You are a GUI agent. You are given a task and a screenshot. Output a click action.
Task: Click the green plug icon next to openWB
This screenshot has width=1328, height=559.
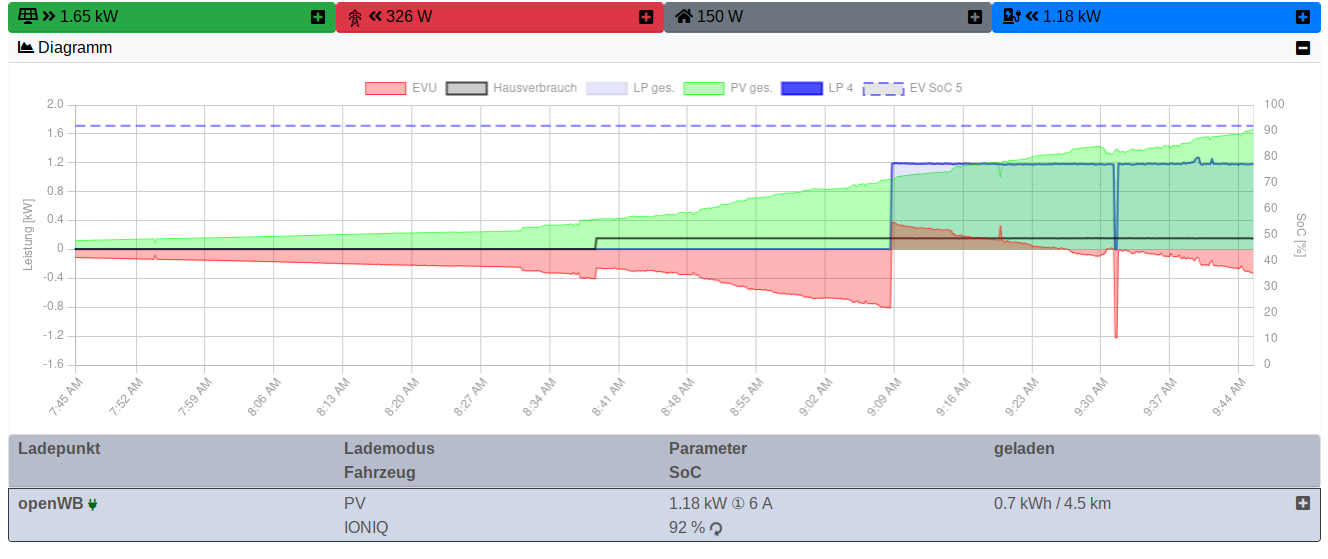pos(93,504)
